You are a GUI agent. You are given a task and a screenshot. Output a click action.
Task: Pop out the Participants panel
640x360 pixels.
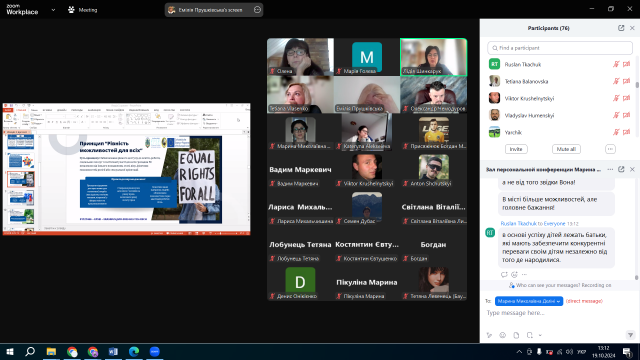tap(621, 28)
